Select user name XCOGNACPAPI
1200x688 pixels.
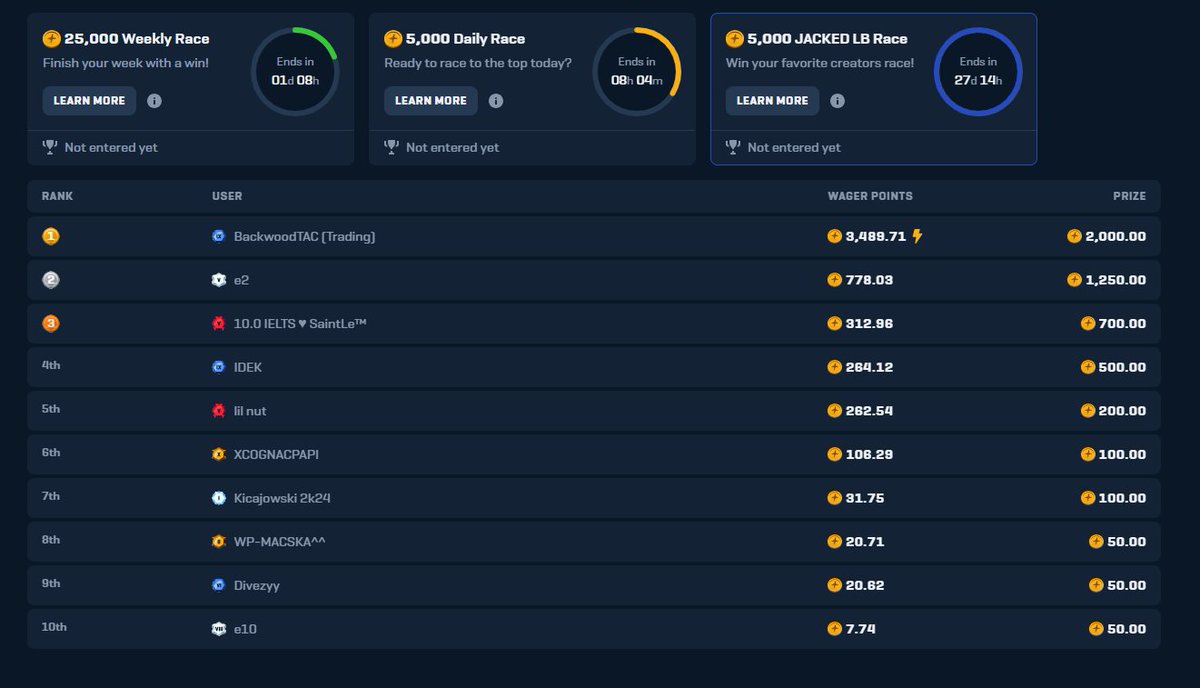pos(276,454)
